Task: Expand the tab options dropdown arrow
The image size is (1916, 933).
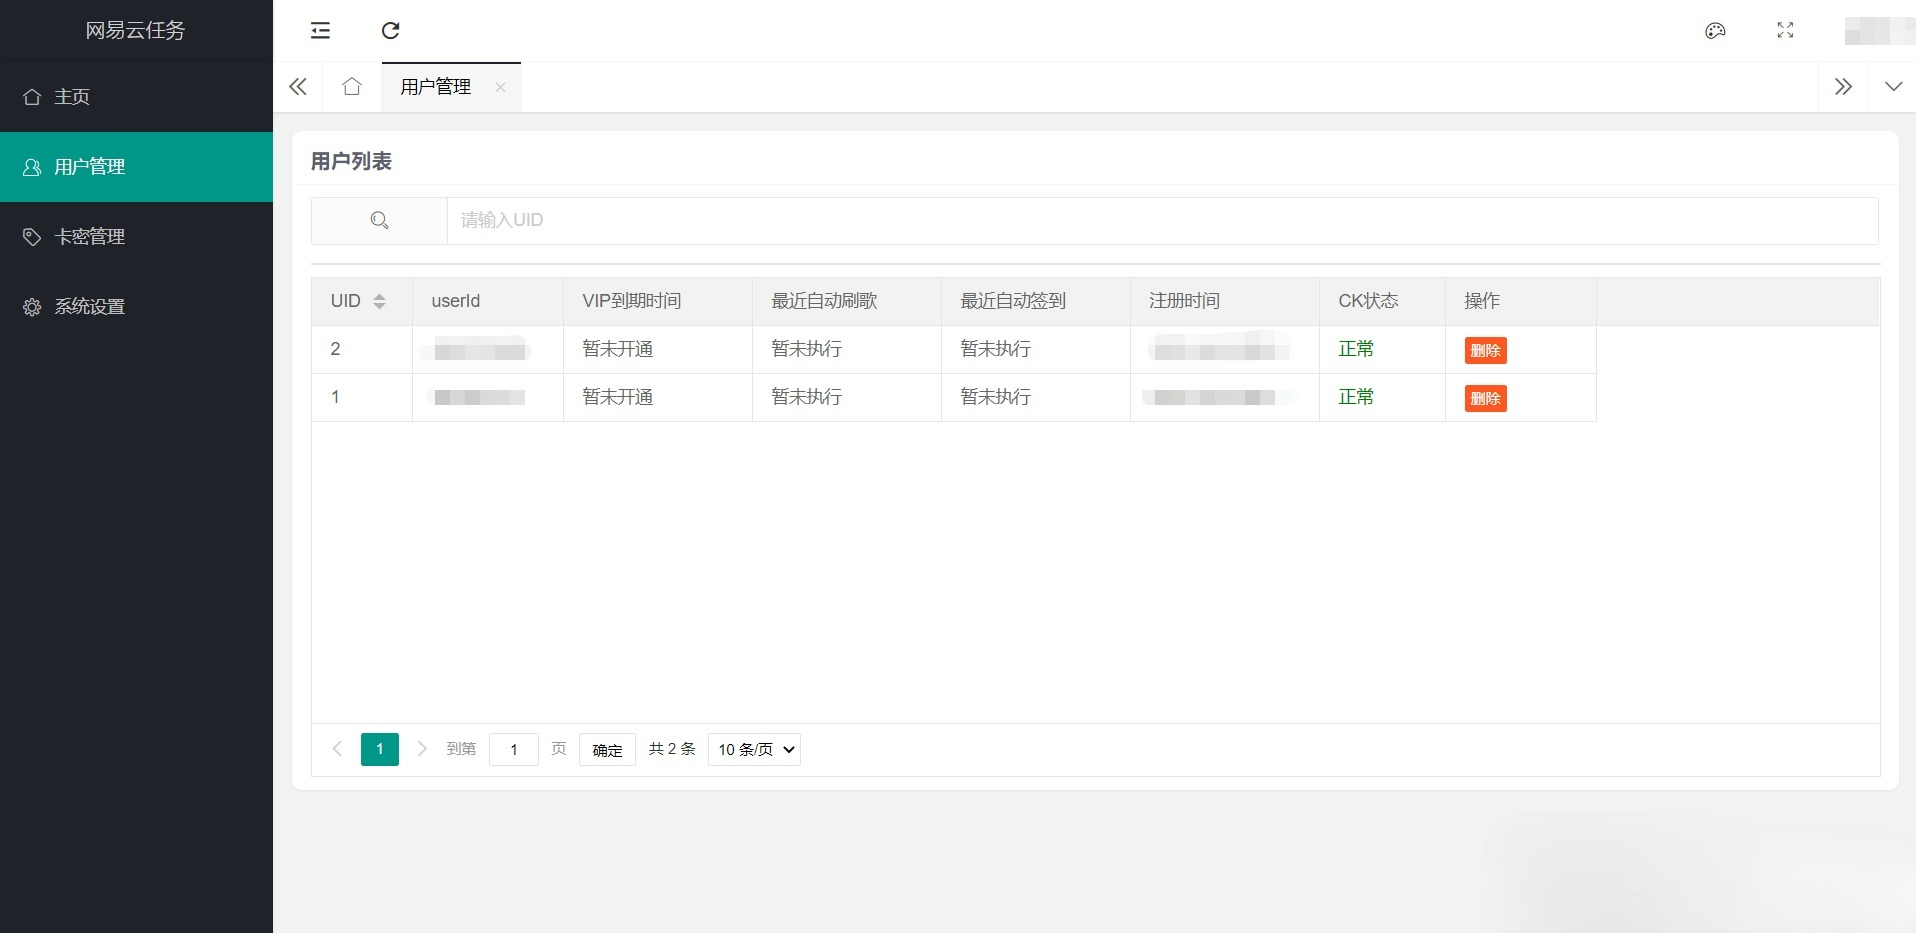Action: [x=1893, y=87]
